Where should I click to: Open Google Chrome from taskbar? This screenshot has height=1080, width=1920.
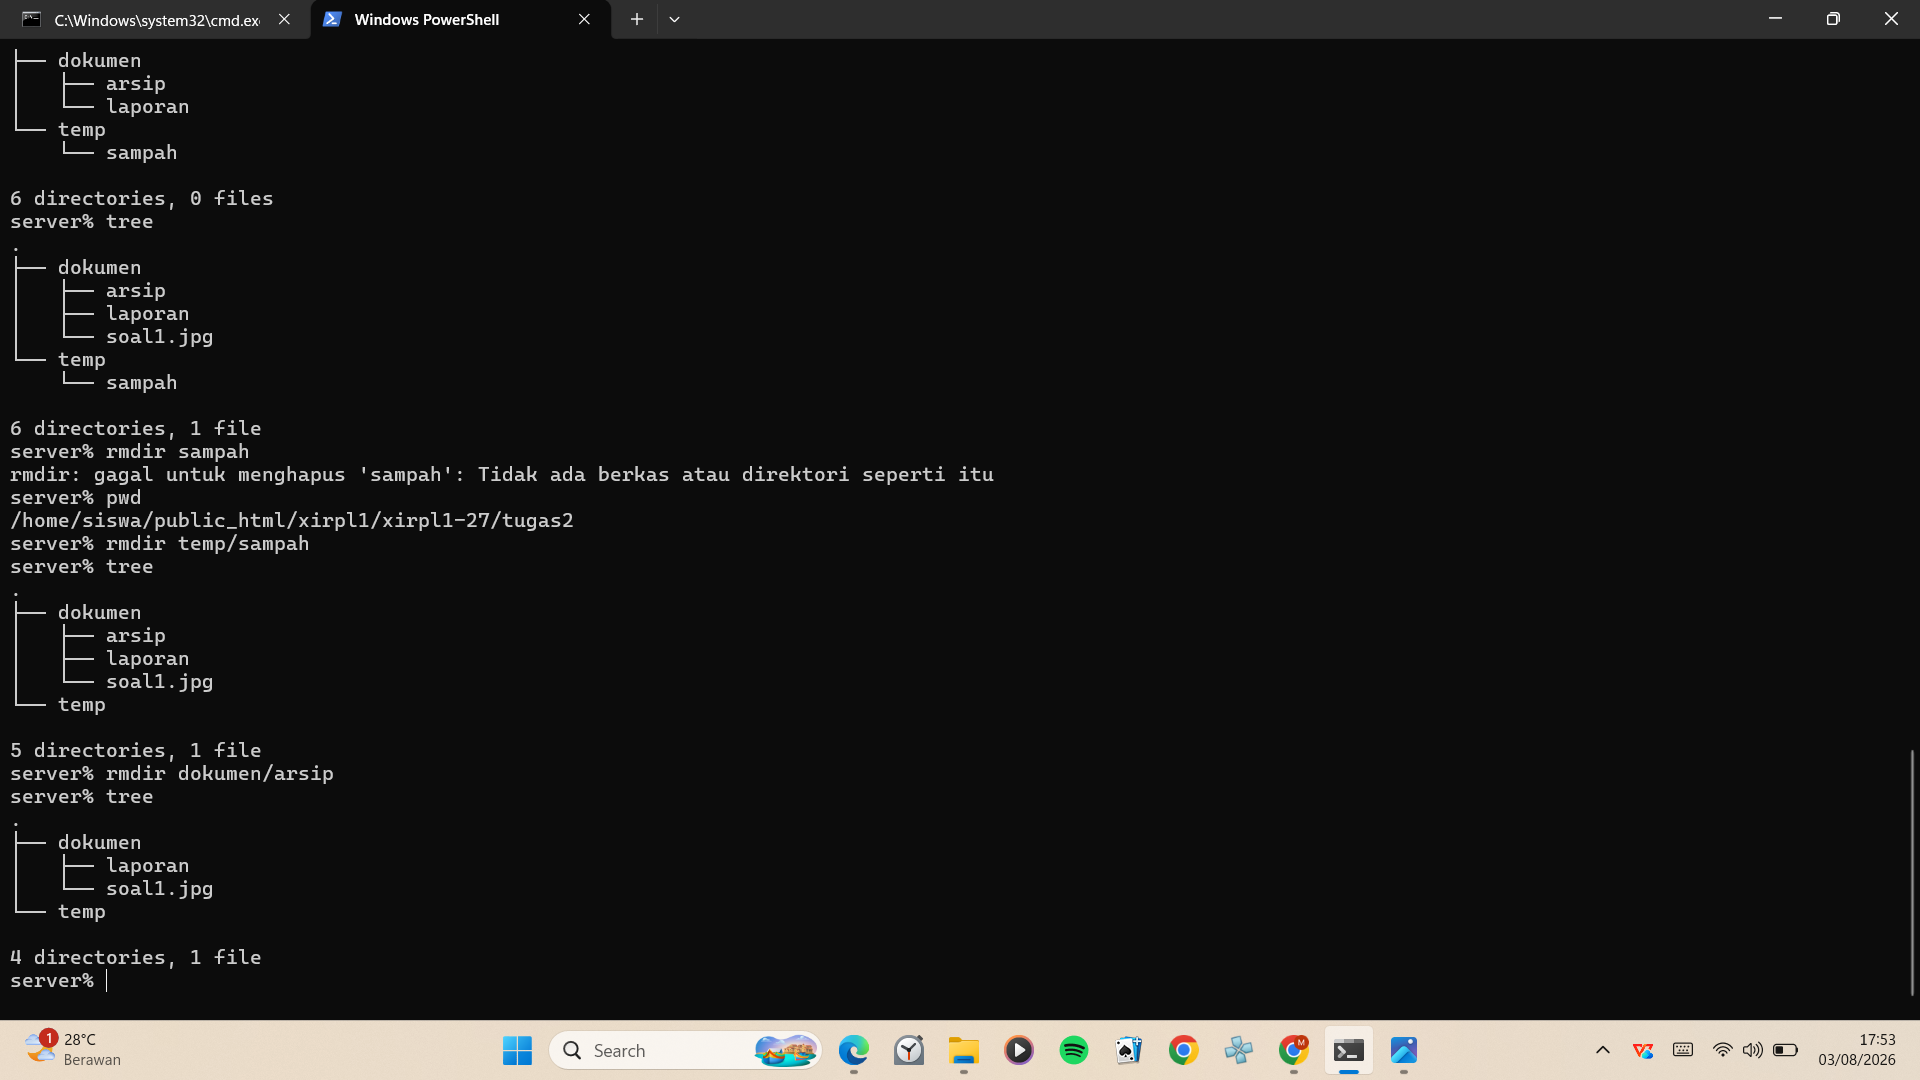[x=1183, y=1051]
